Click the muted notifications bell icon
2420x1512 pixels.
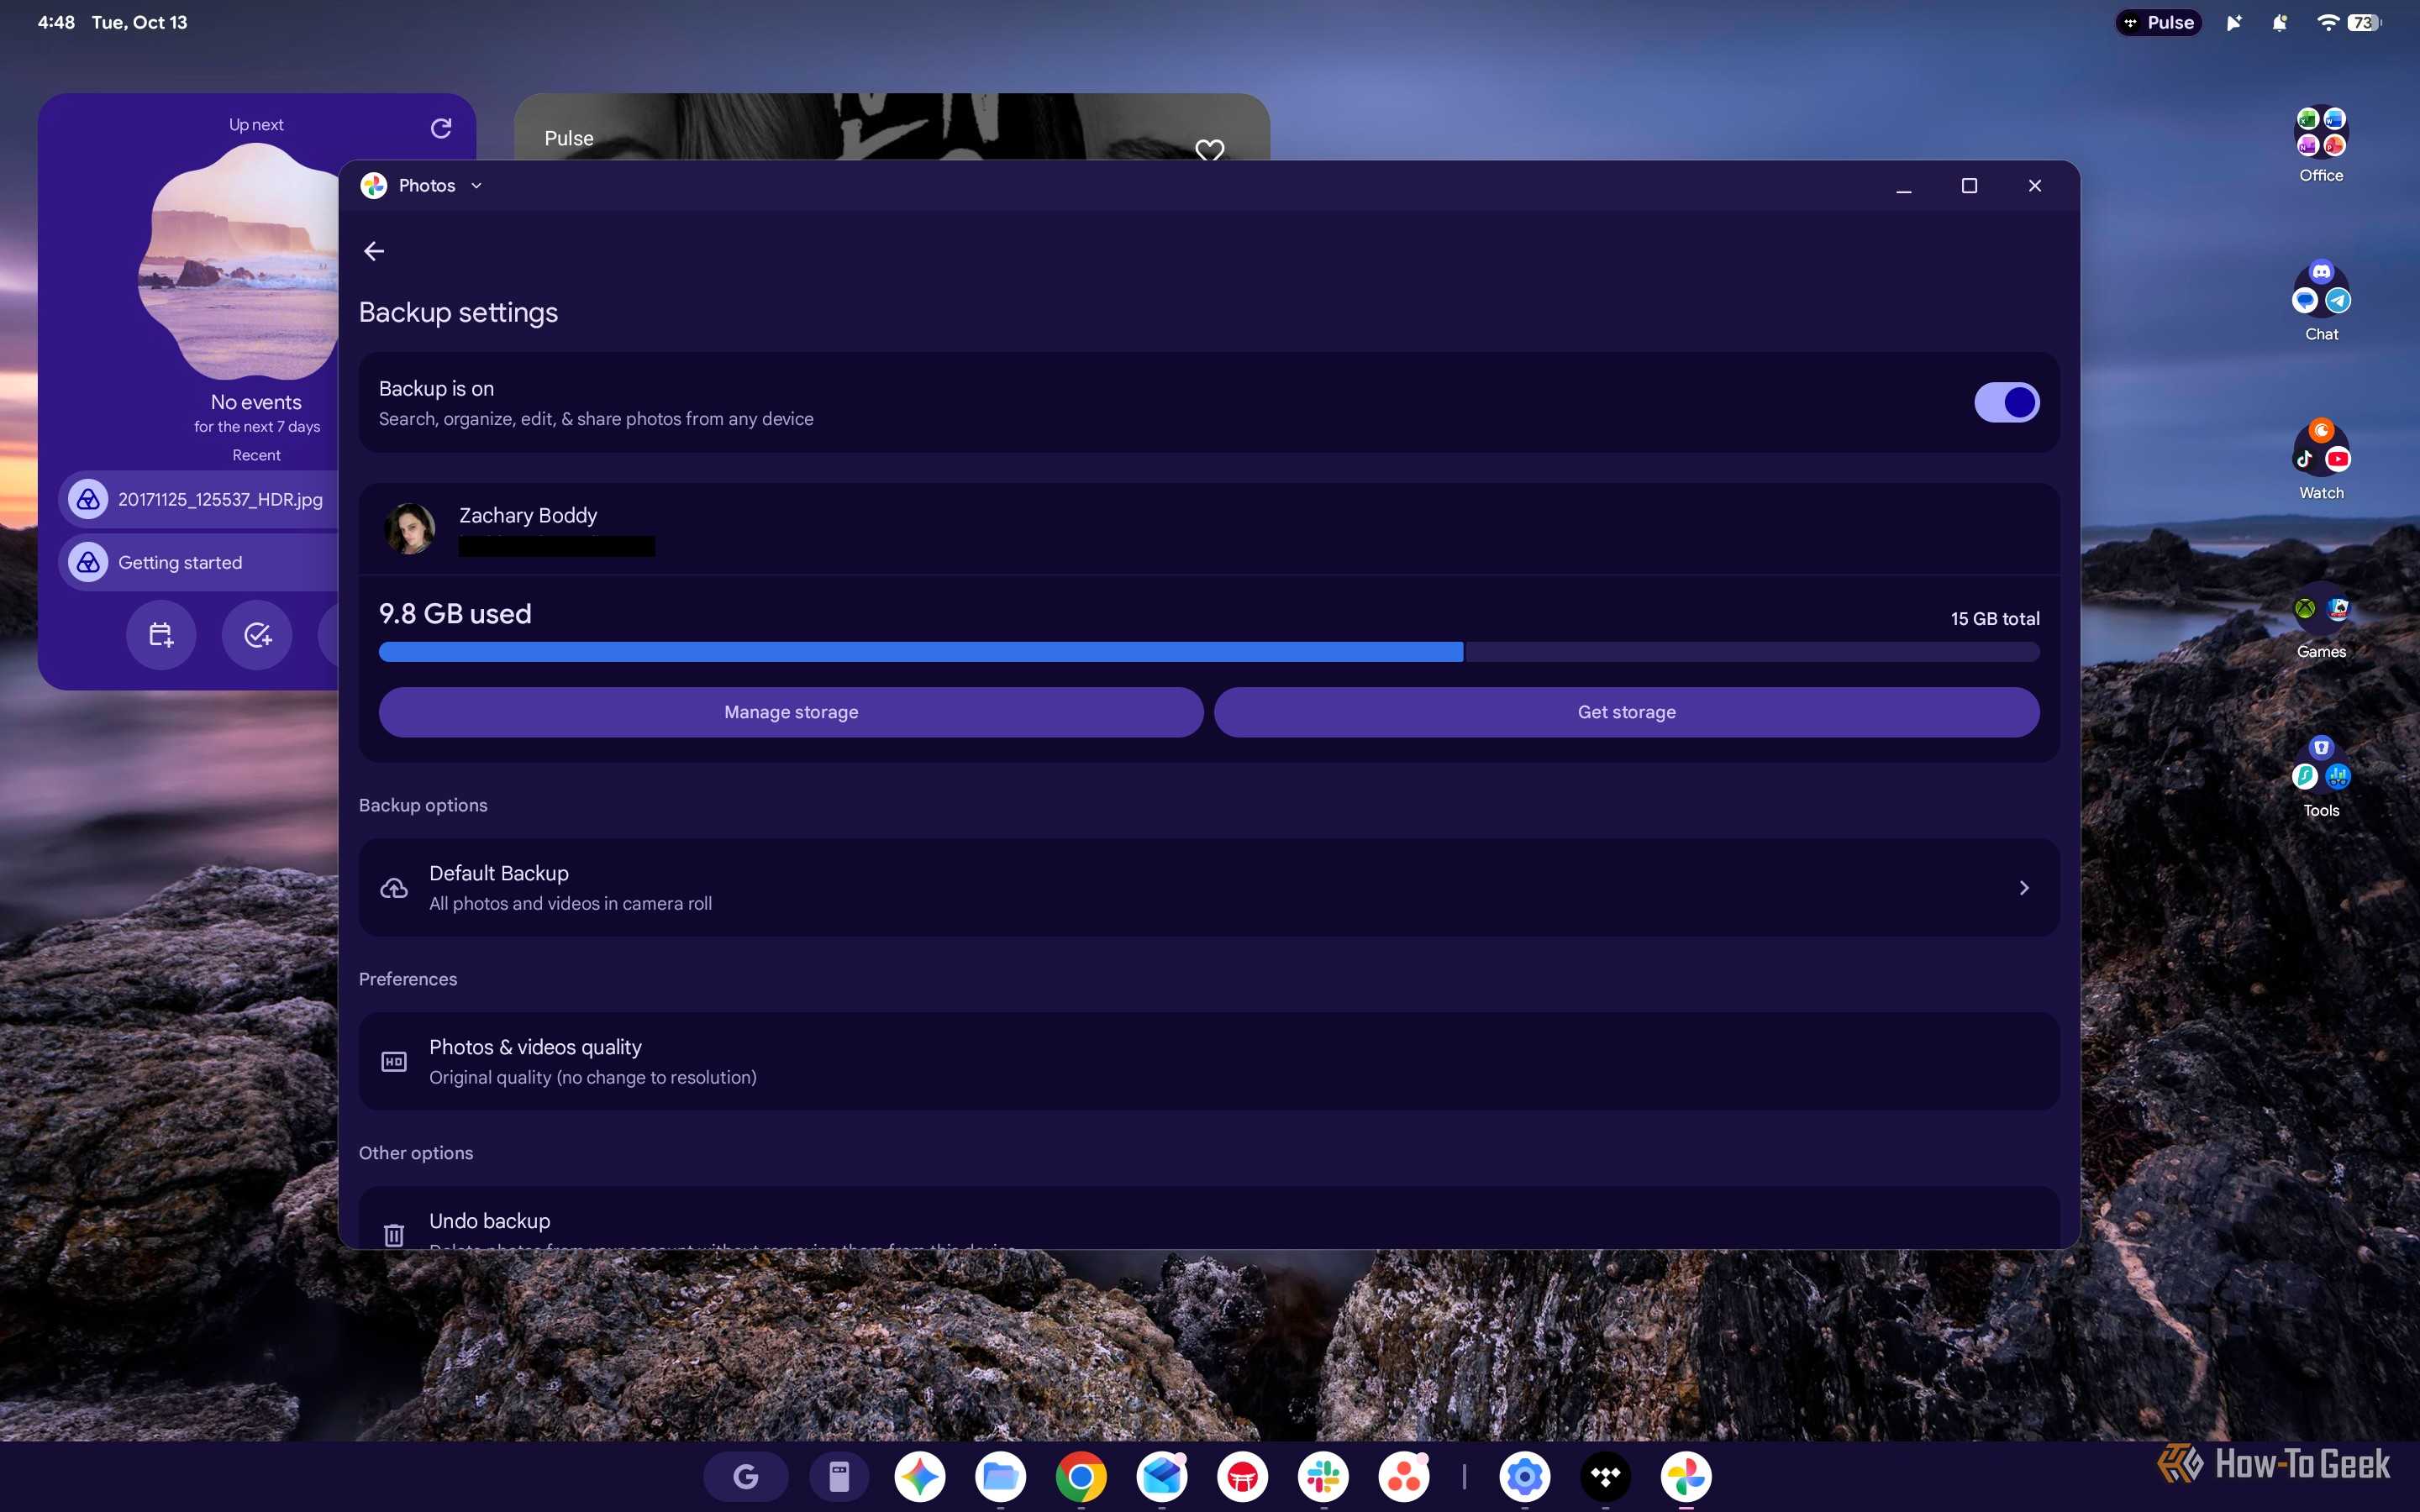coord(2279,22)
